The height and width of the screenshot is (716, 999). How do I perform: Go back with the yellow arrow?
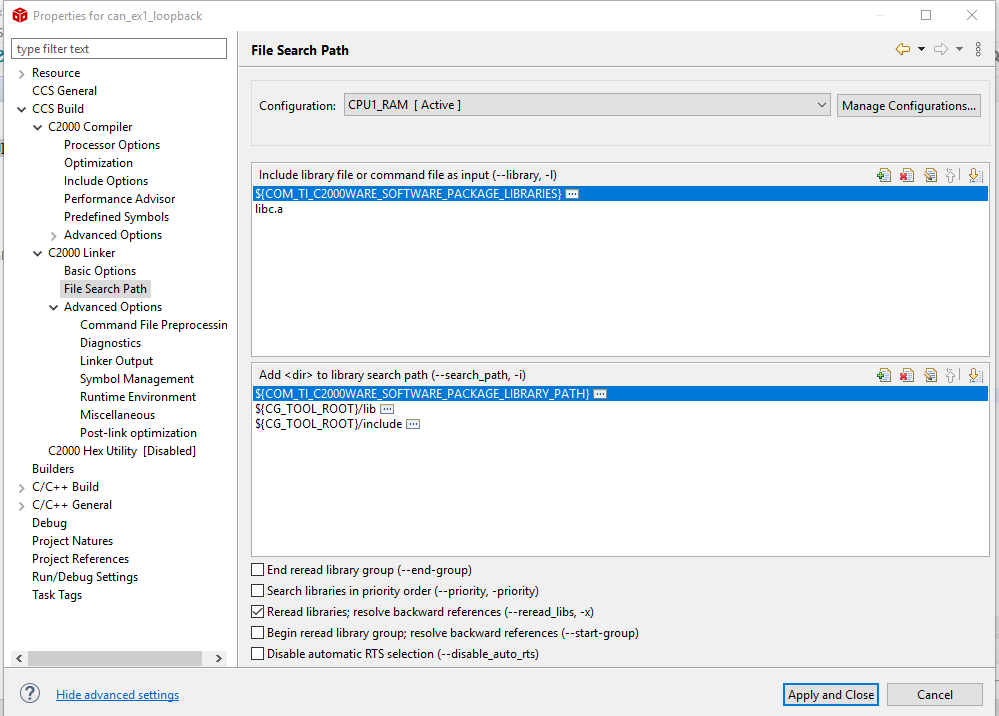point(903,49)
